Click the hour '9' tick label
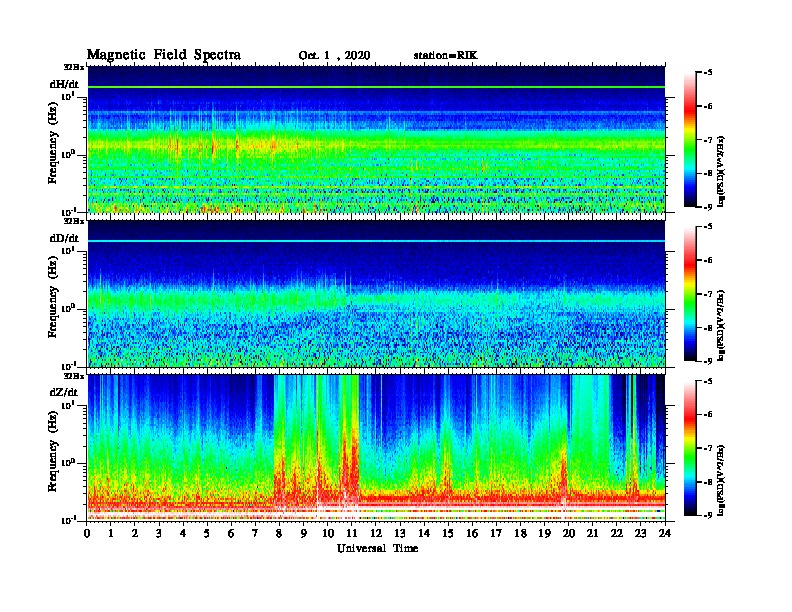Screen dimensions: 792x612 (304, 534)
